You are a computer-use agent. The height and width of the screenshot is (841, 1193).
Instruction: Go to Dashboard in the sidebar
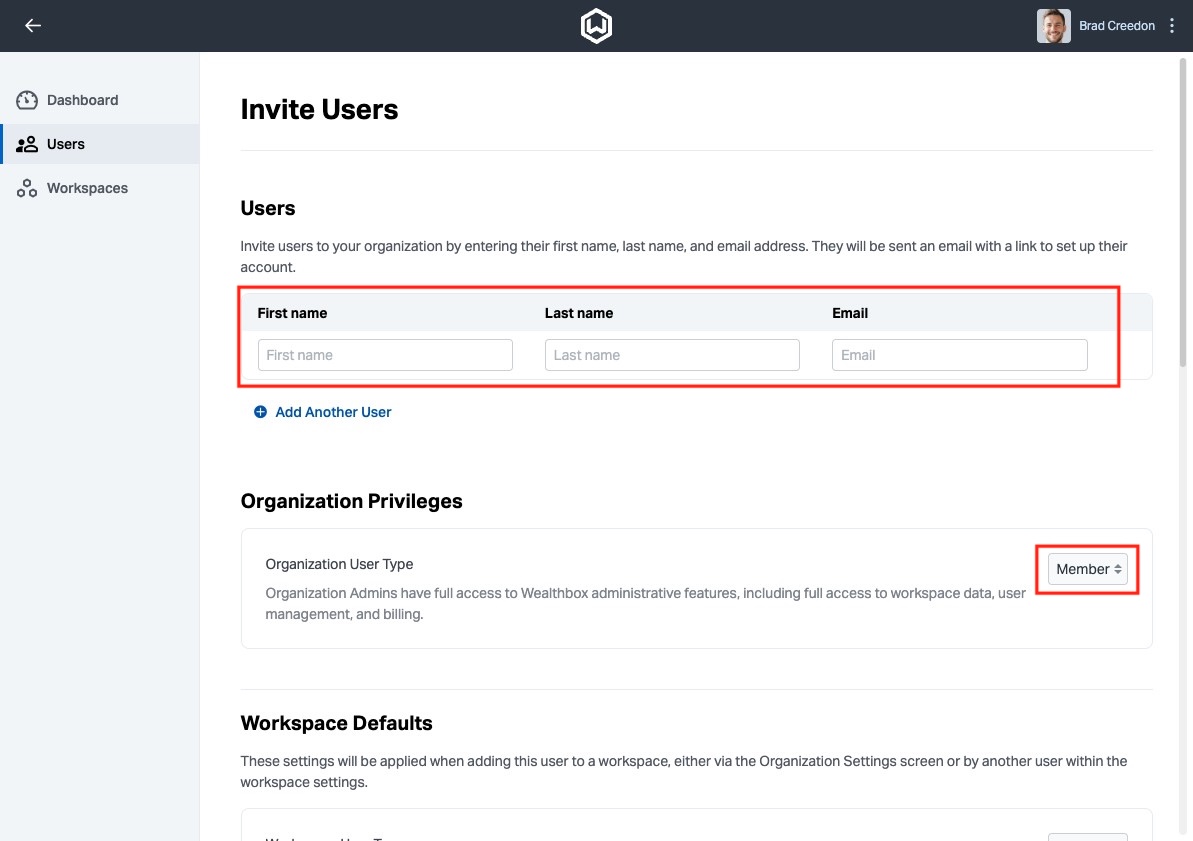82,100
